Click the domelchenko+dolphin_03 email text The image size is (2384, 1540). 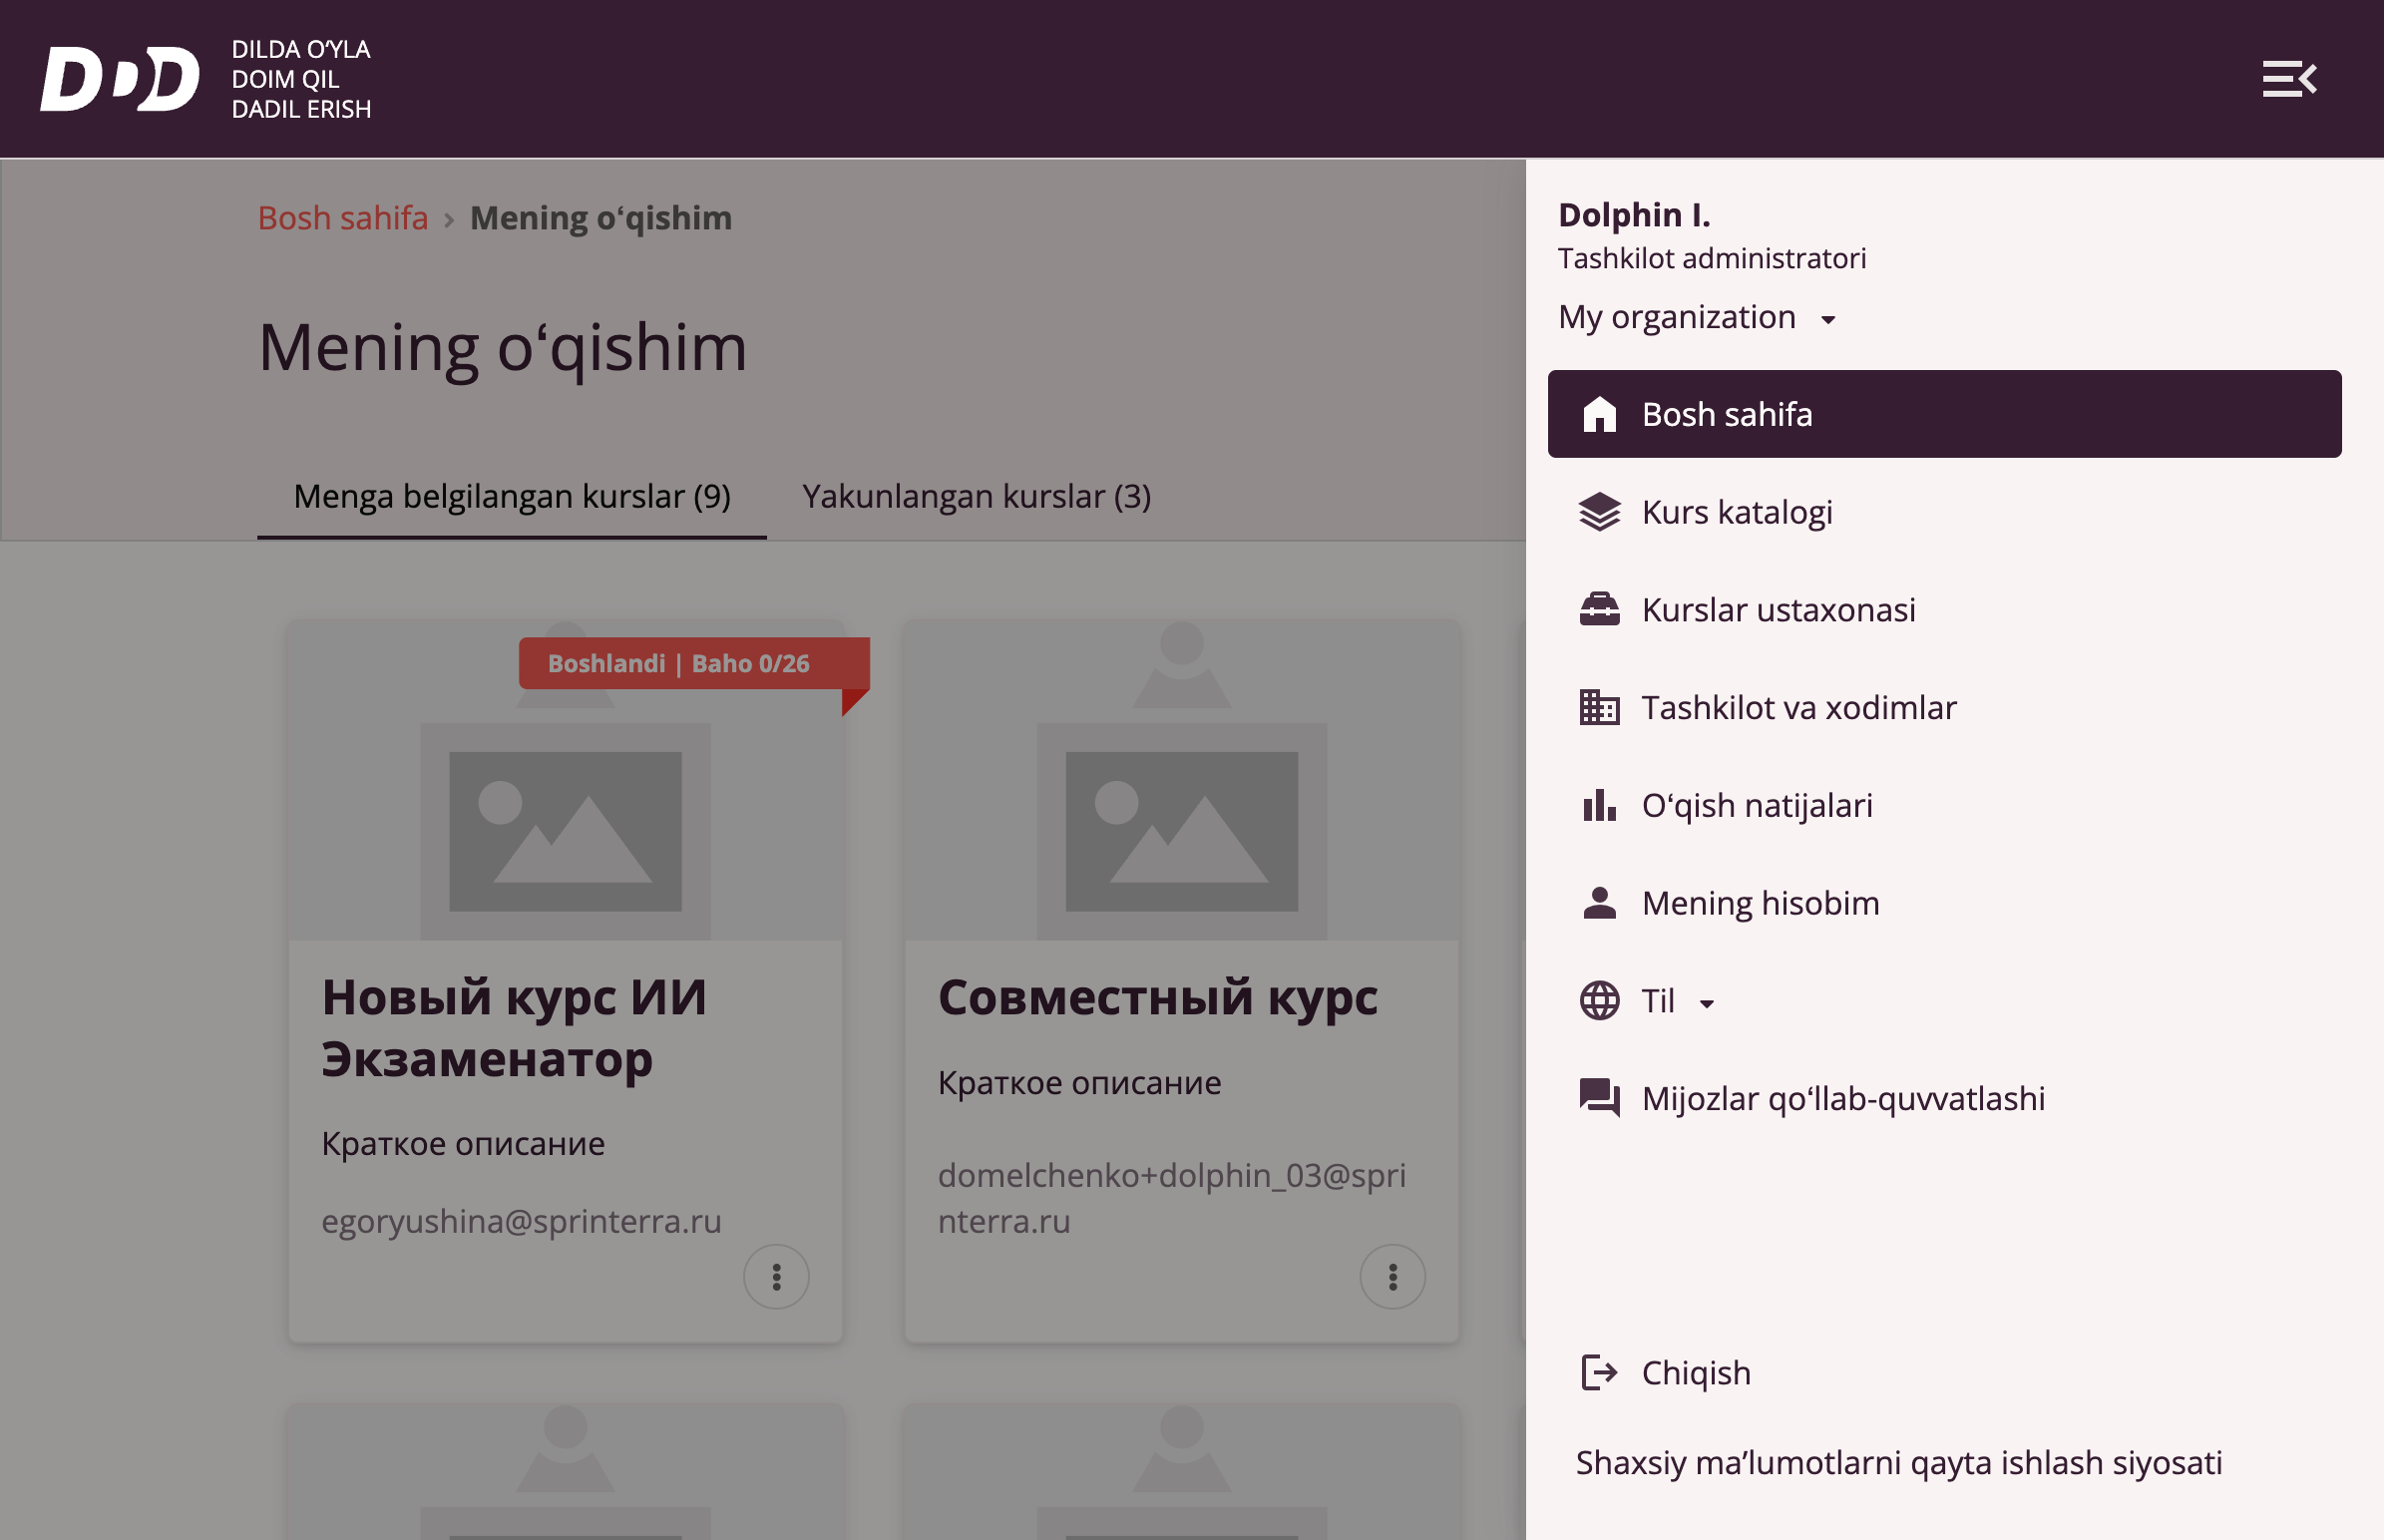1172,1198
